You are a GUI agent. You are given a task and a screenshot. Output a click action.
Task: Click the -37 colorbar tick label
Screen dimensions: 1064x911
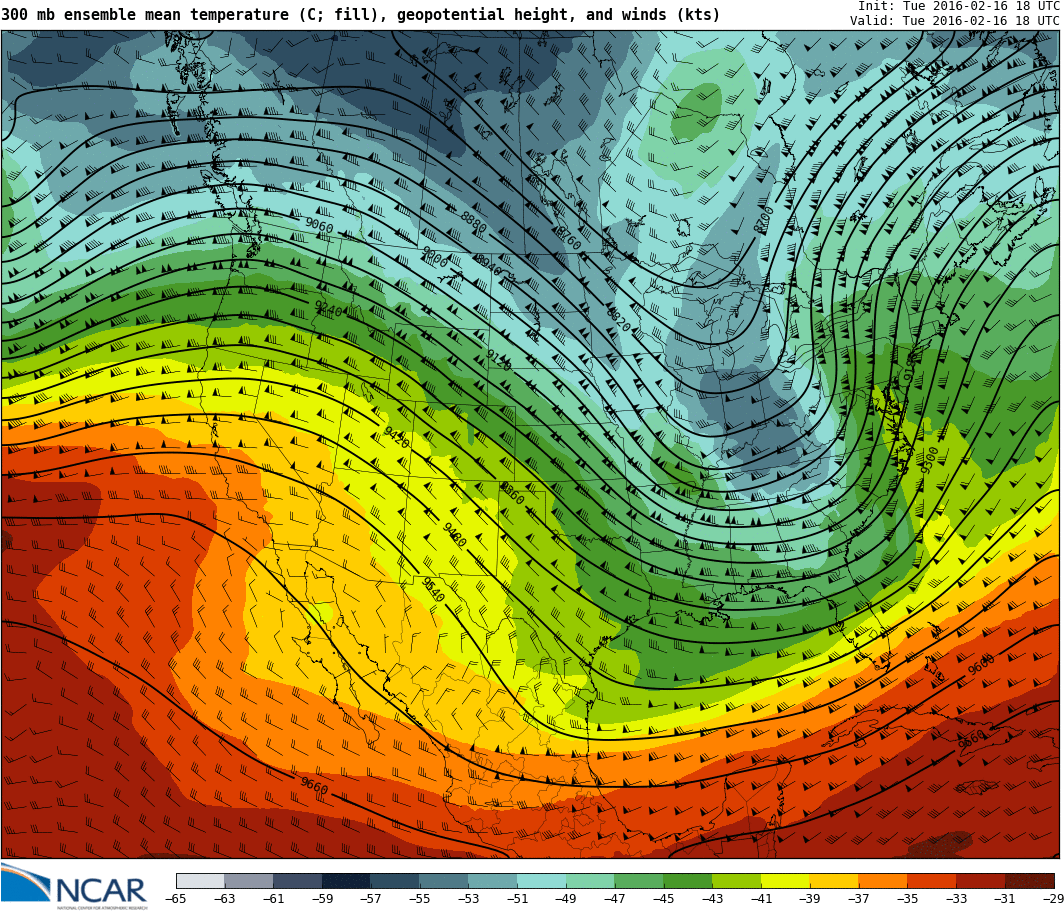[x=859, y=899]
